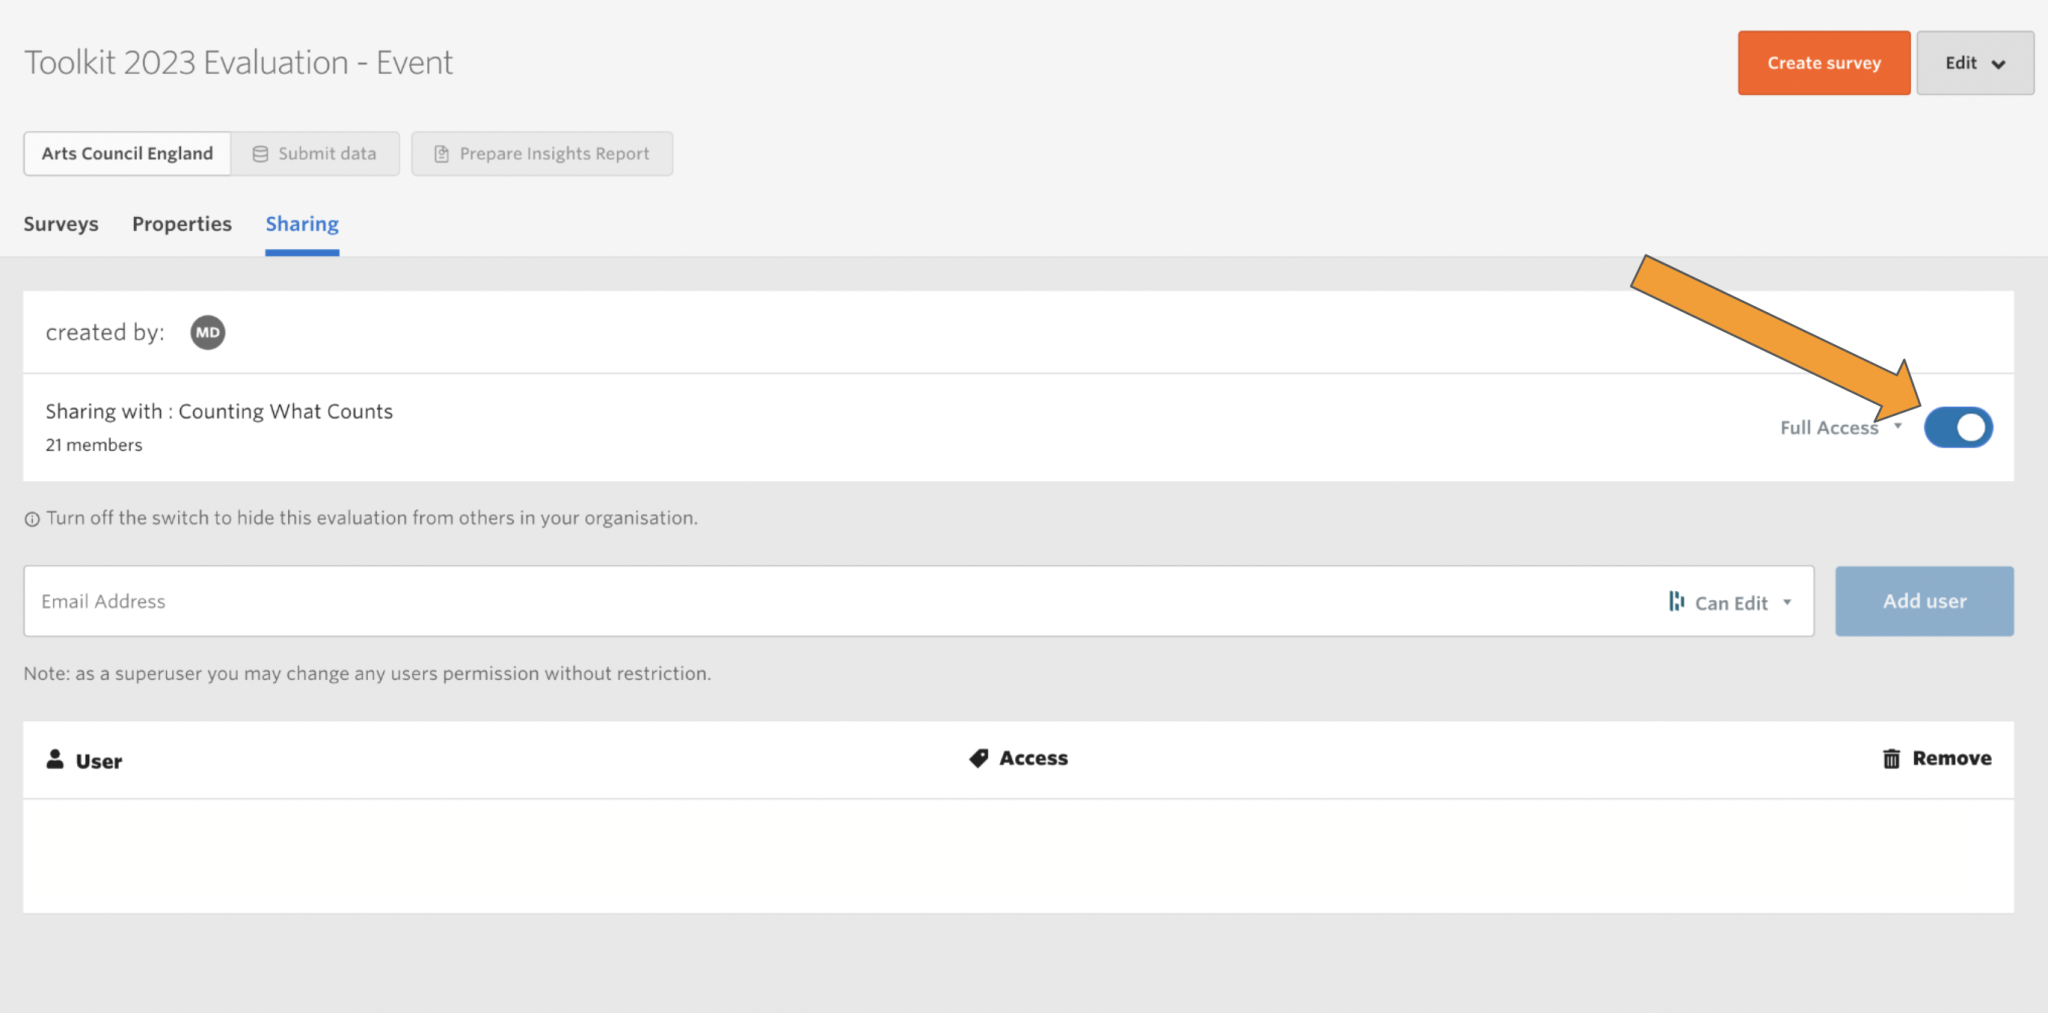Select the Sharing tab
The image size is (2048, 1013).
(301, 224)
